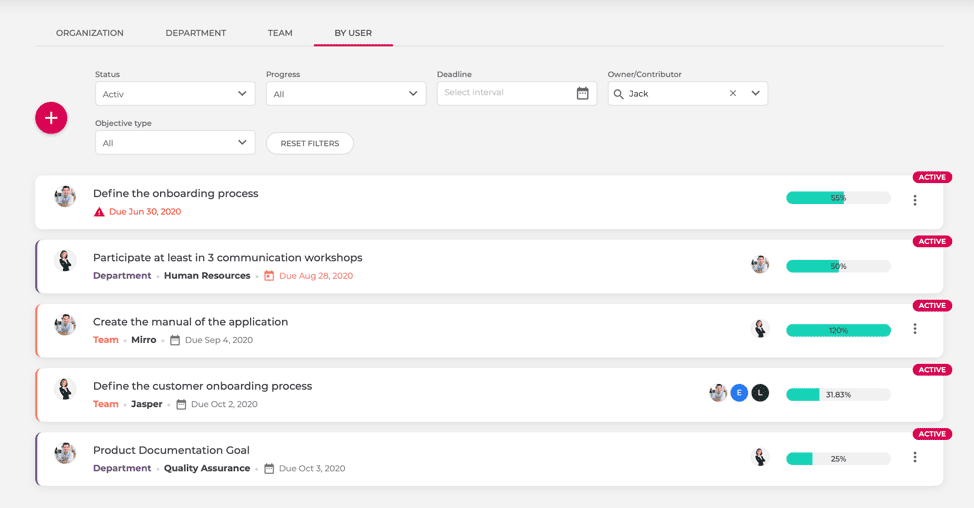
Task: Click blue E contributor avatar
Action: pos(739,392)
